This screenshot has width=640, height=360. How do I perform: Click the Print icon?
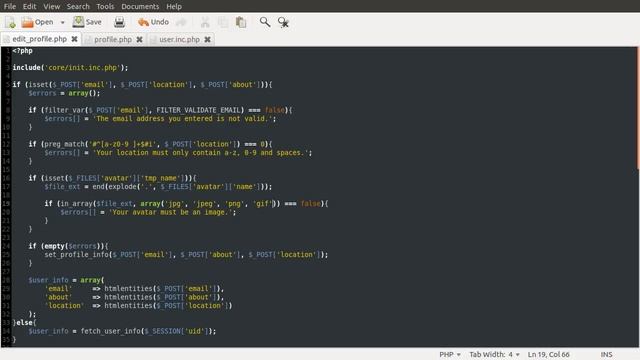[x=119, y=22]
